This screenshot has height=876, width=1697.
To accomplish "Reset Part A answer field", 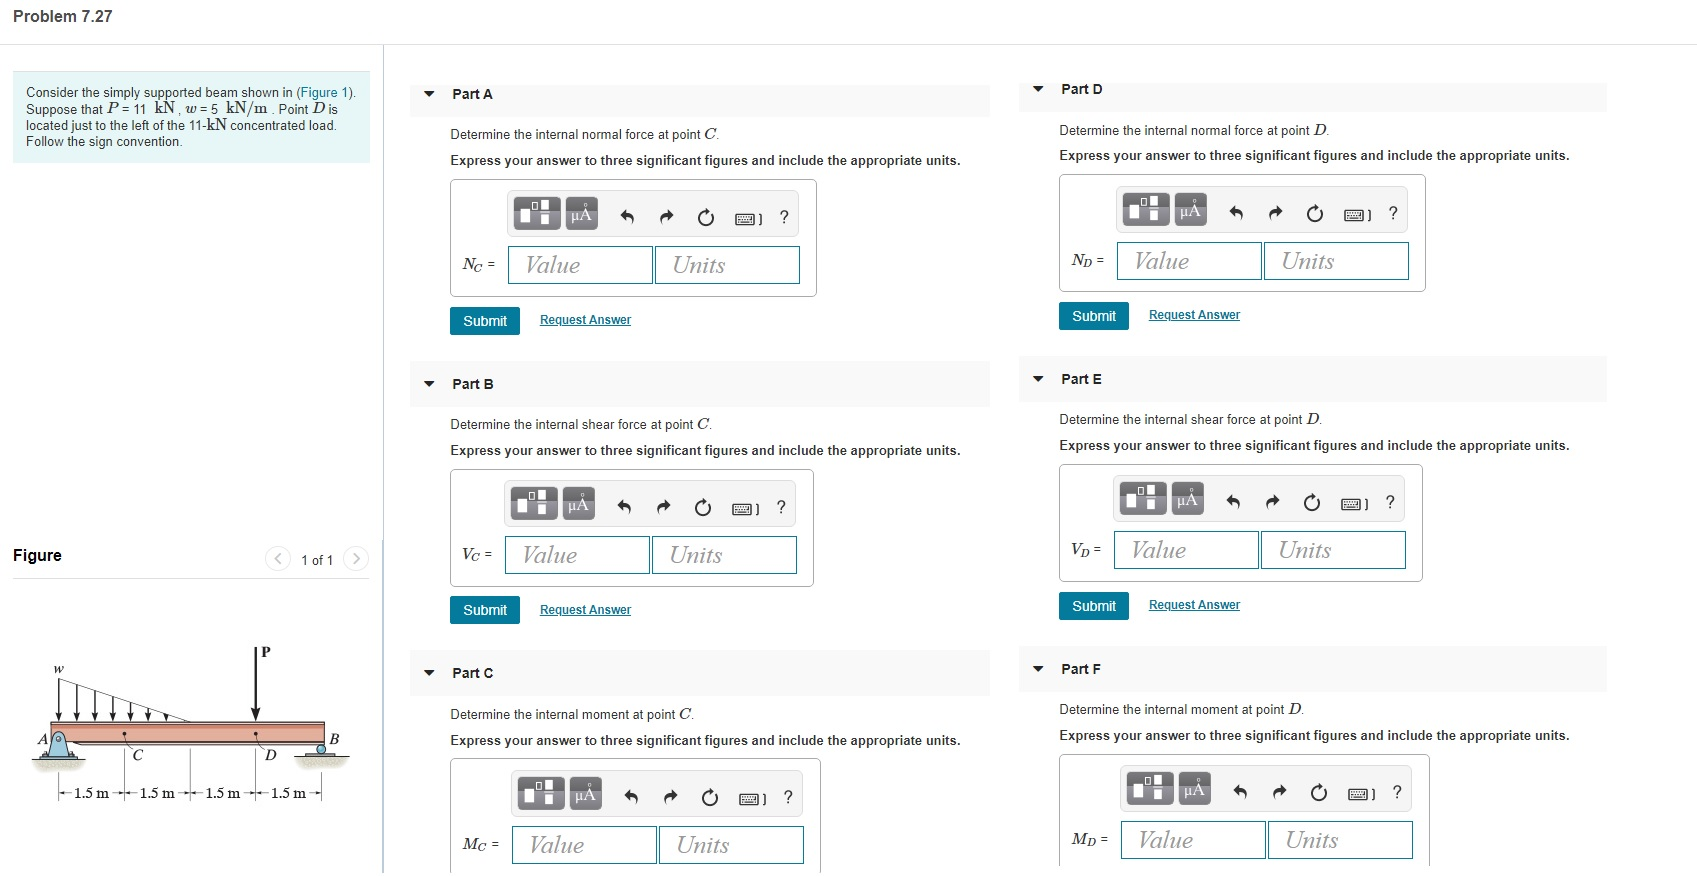I will [x=706, y=217].
